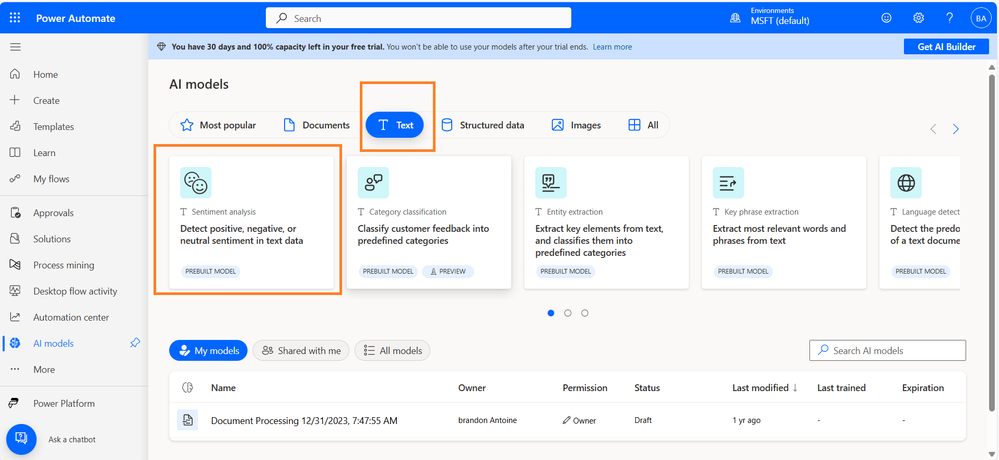
Task: Click the Last trained column header
Action: point(841,387)
